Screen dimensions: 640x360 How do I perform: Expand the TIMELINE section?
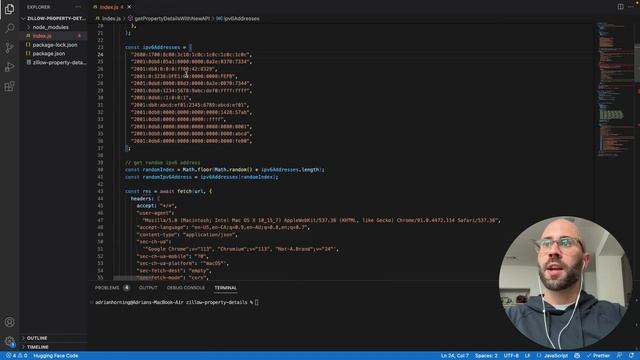pyautogui.click(x=38, y=347)
